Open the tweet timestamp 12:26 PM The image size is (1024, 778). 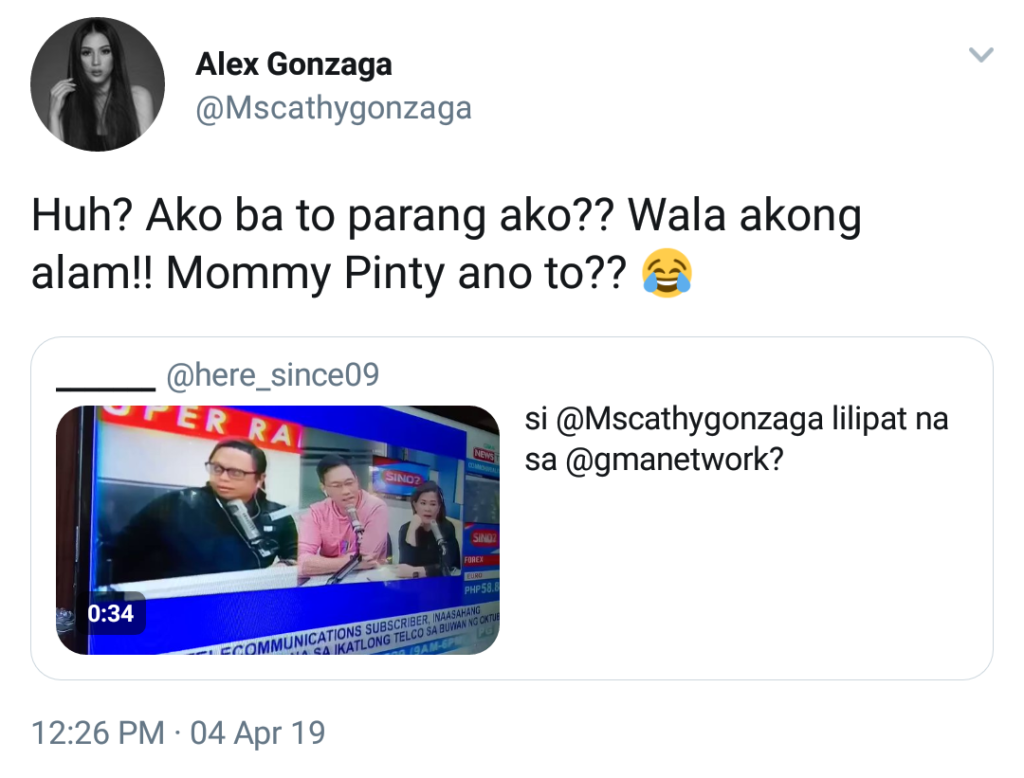click(x=98, y=733)
